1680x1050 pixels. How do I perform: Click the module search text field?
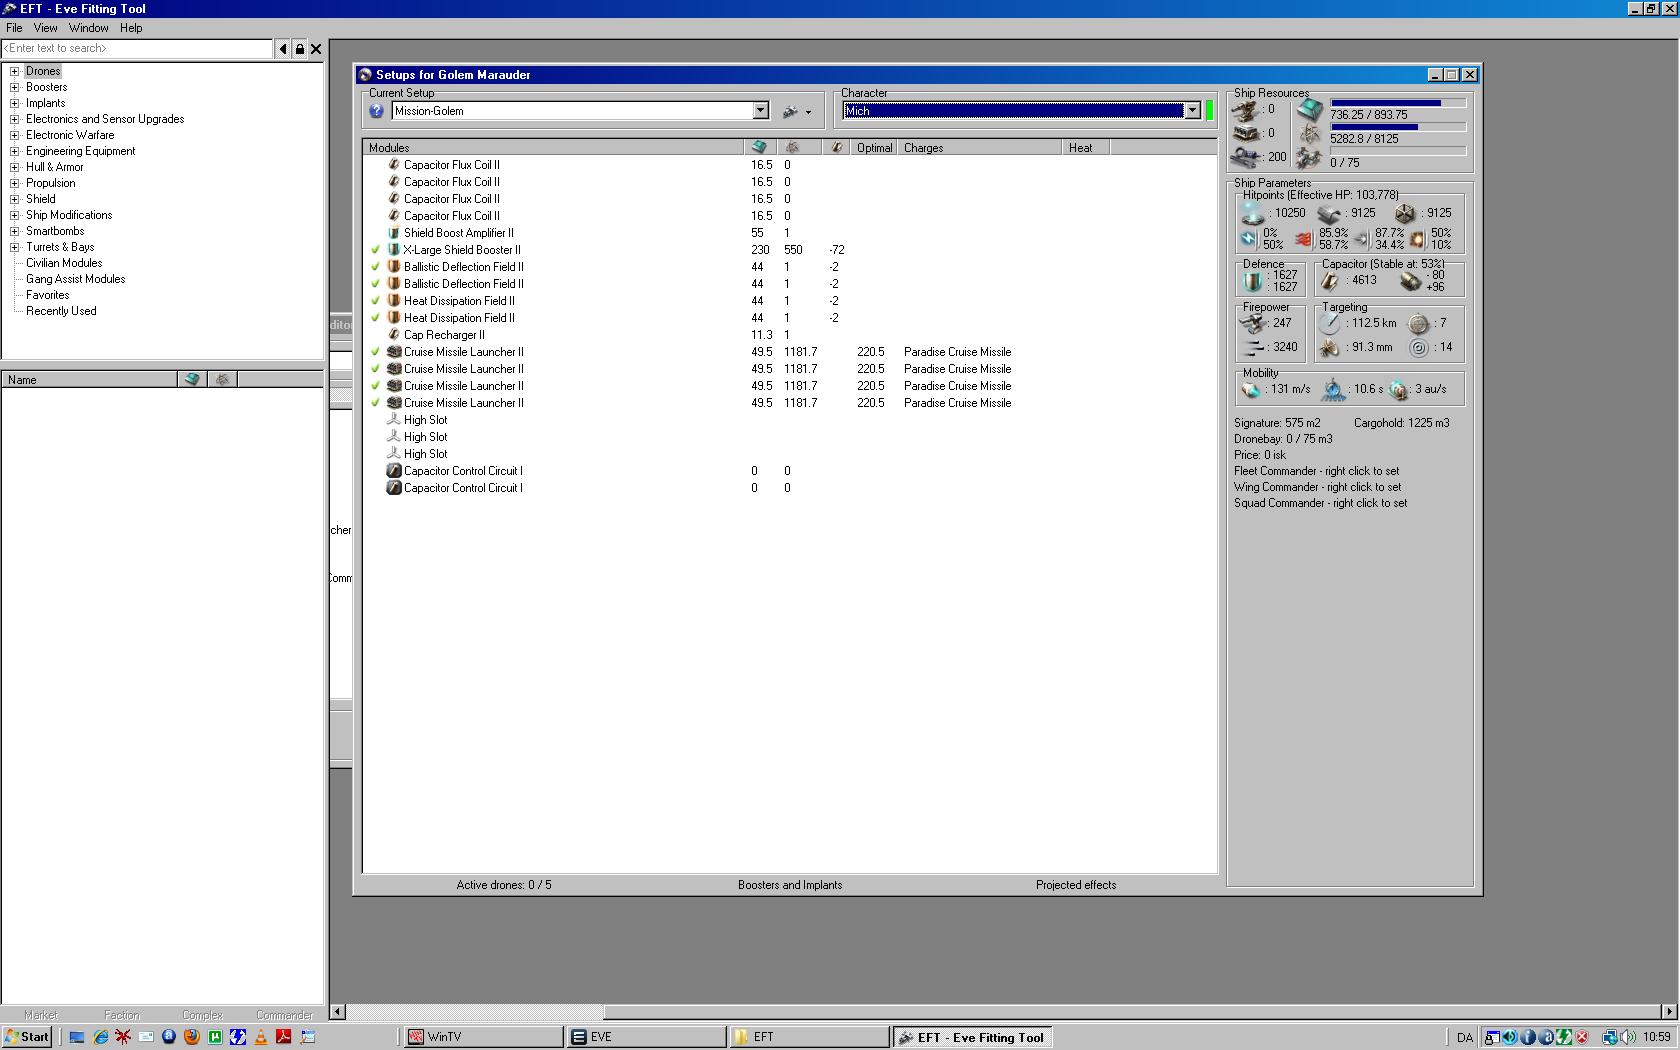(x=137, y=48)
